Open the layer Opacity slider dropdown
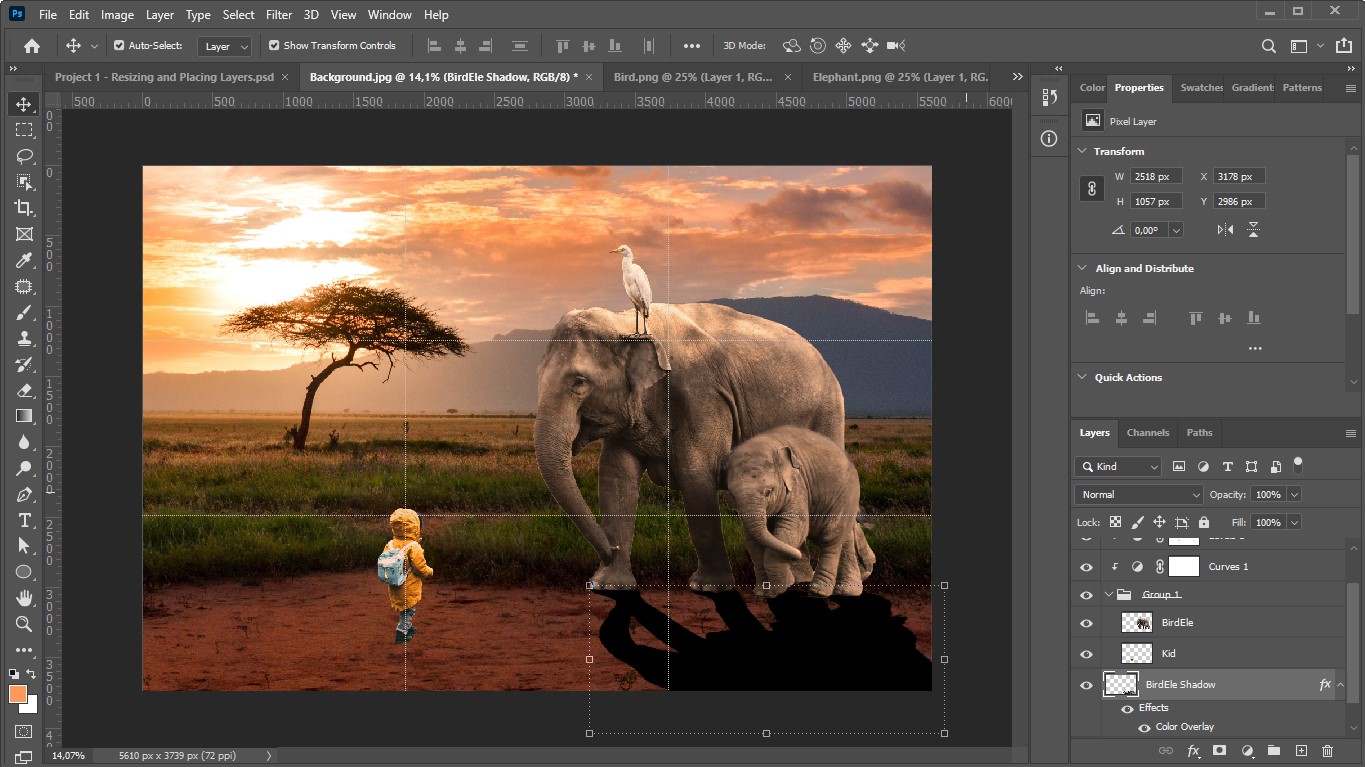This screenshot has width=1365, height=767. pyautogui.click(x=1294, y=495)
